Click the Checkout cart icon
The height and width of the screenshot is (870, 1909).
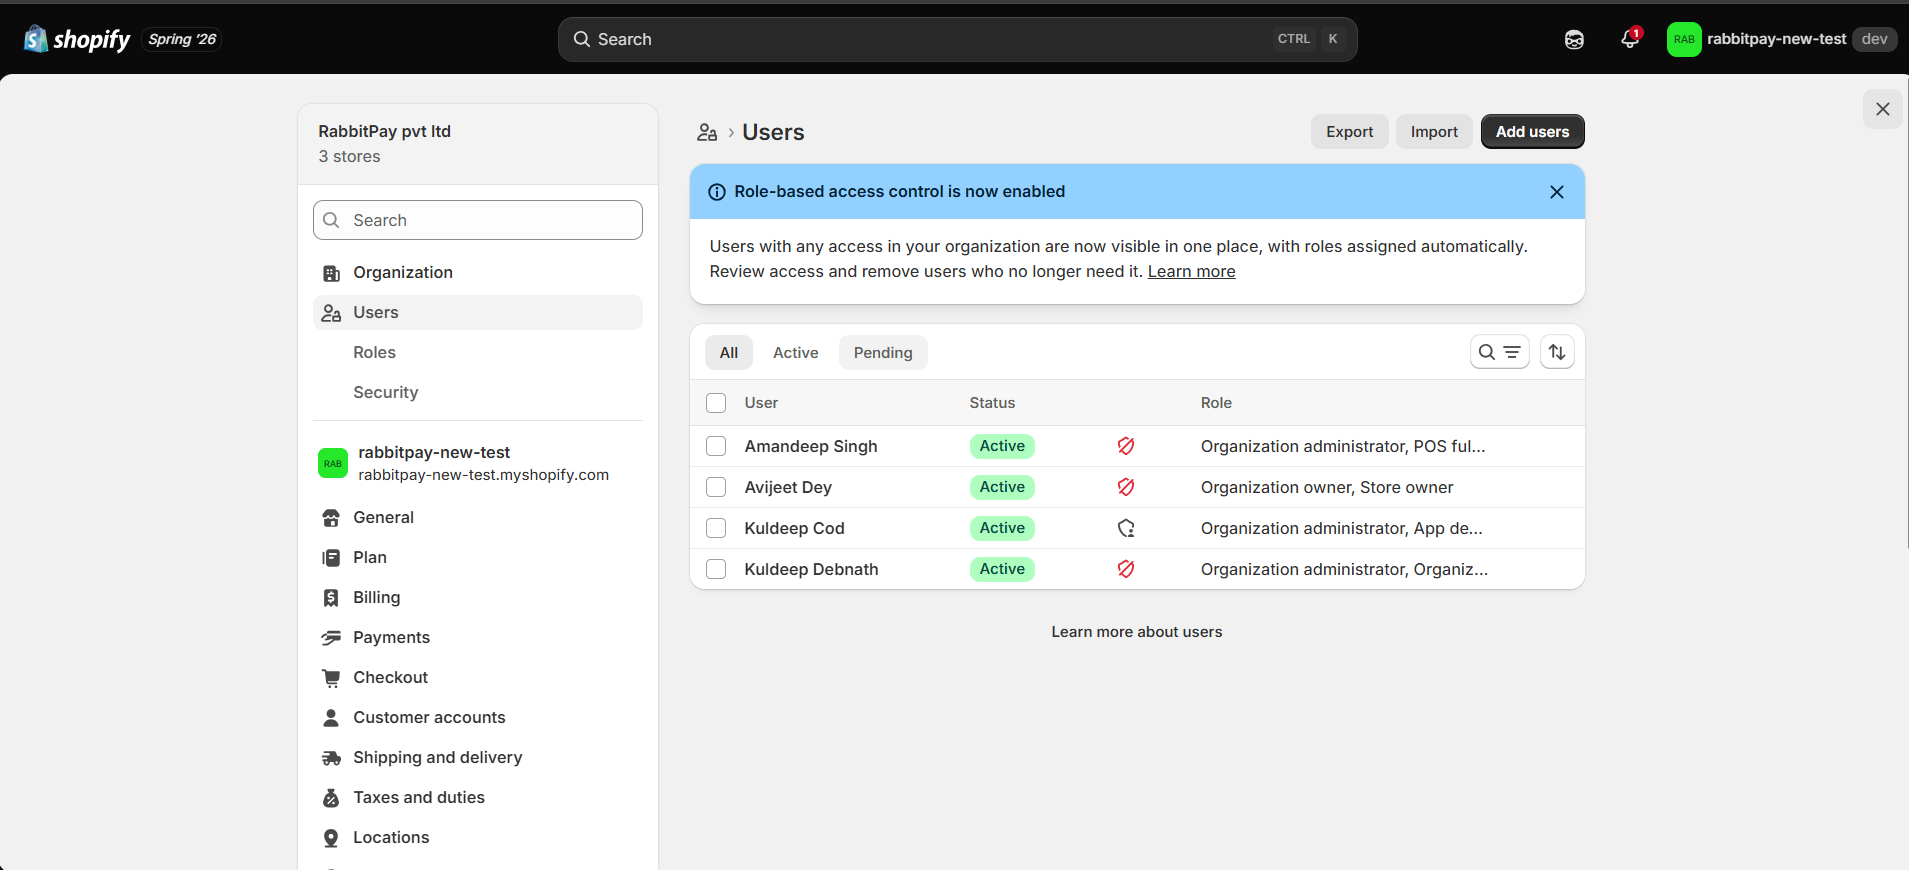[x=331, y=678]
